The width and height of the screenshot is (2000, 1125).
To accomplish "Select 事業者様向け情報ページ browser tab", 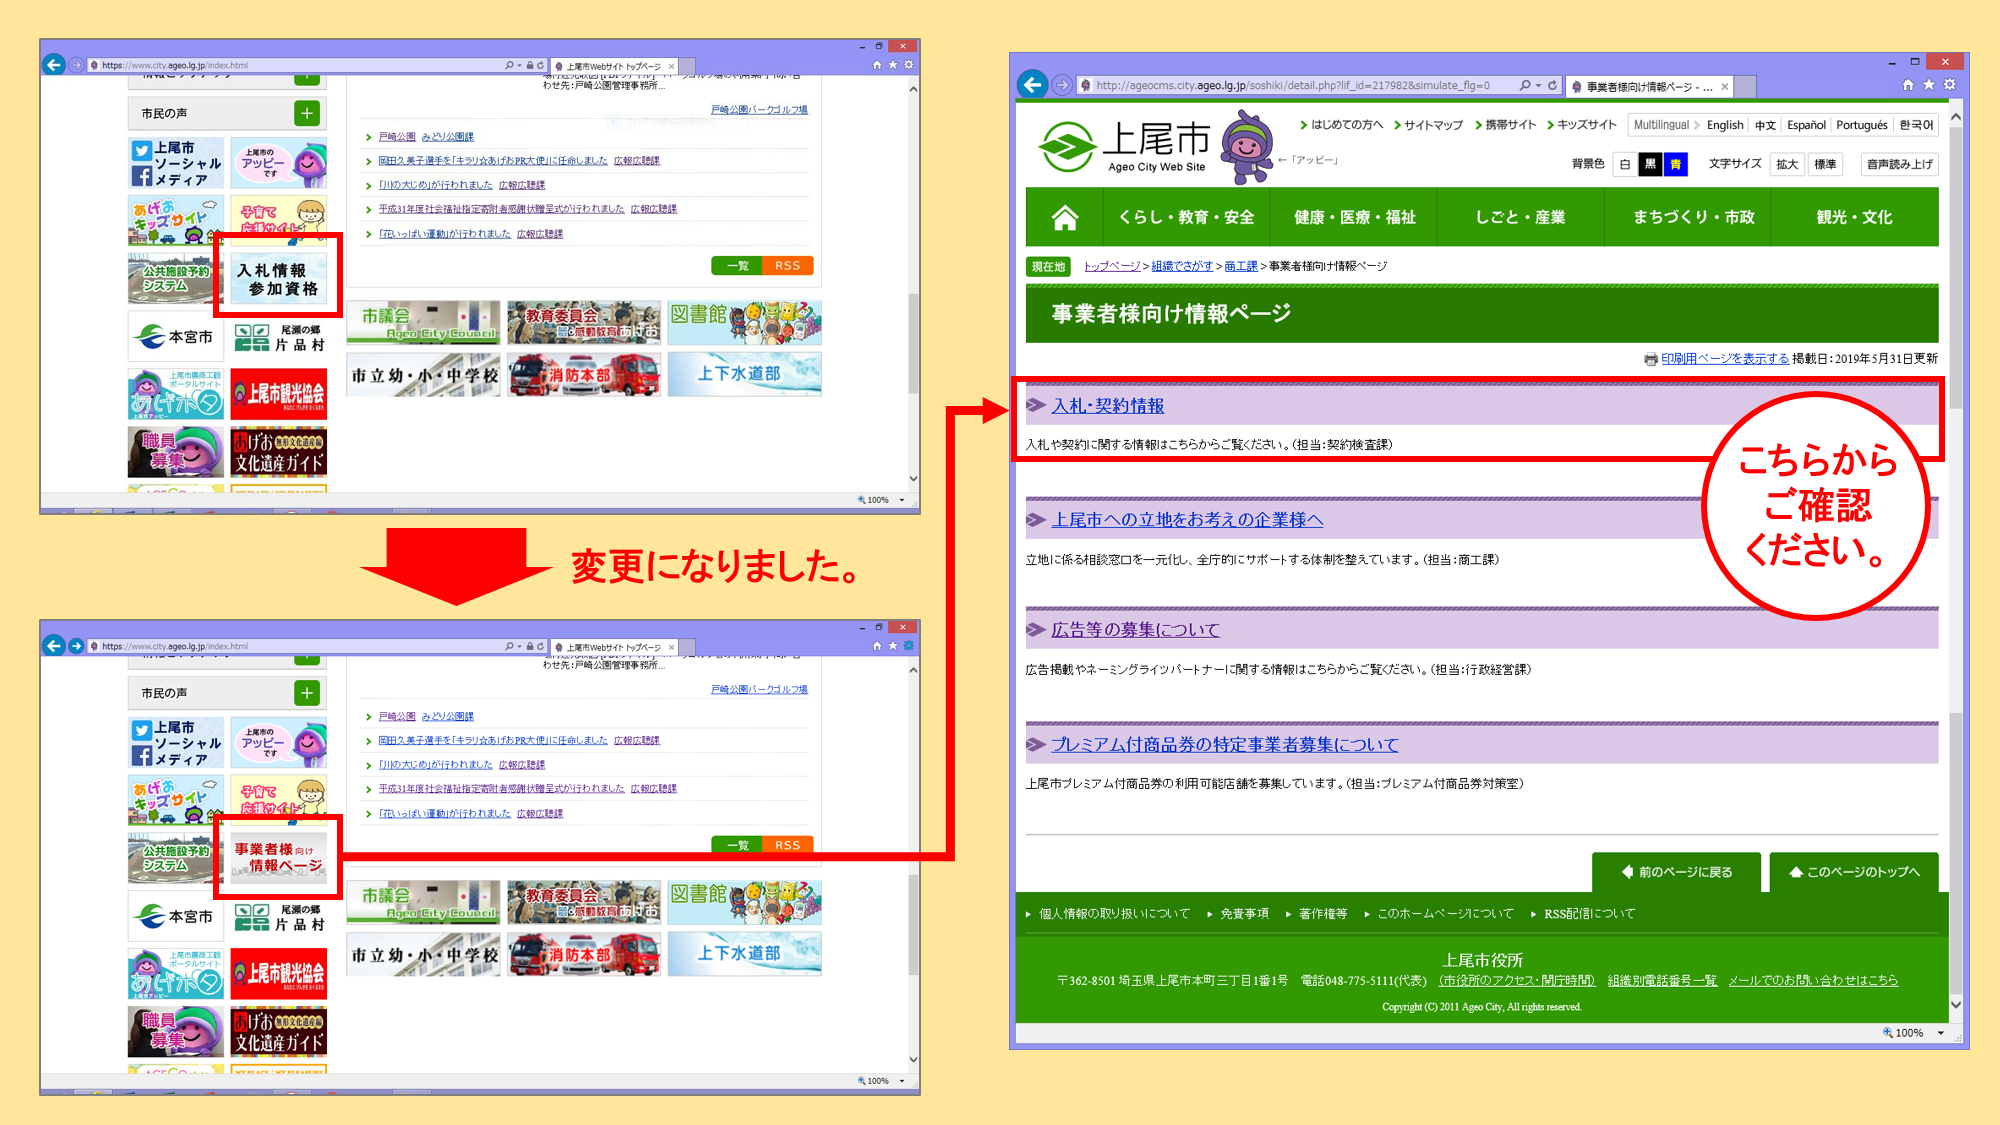I will point(1649,87).
